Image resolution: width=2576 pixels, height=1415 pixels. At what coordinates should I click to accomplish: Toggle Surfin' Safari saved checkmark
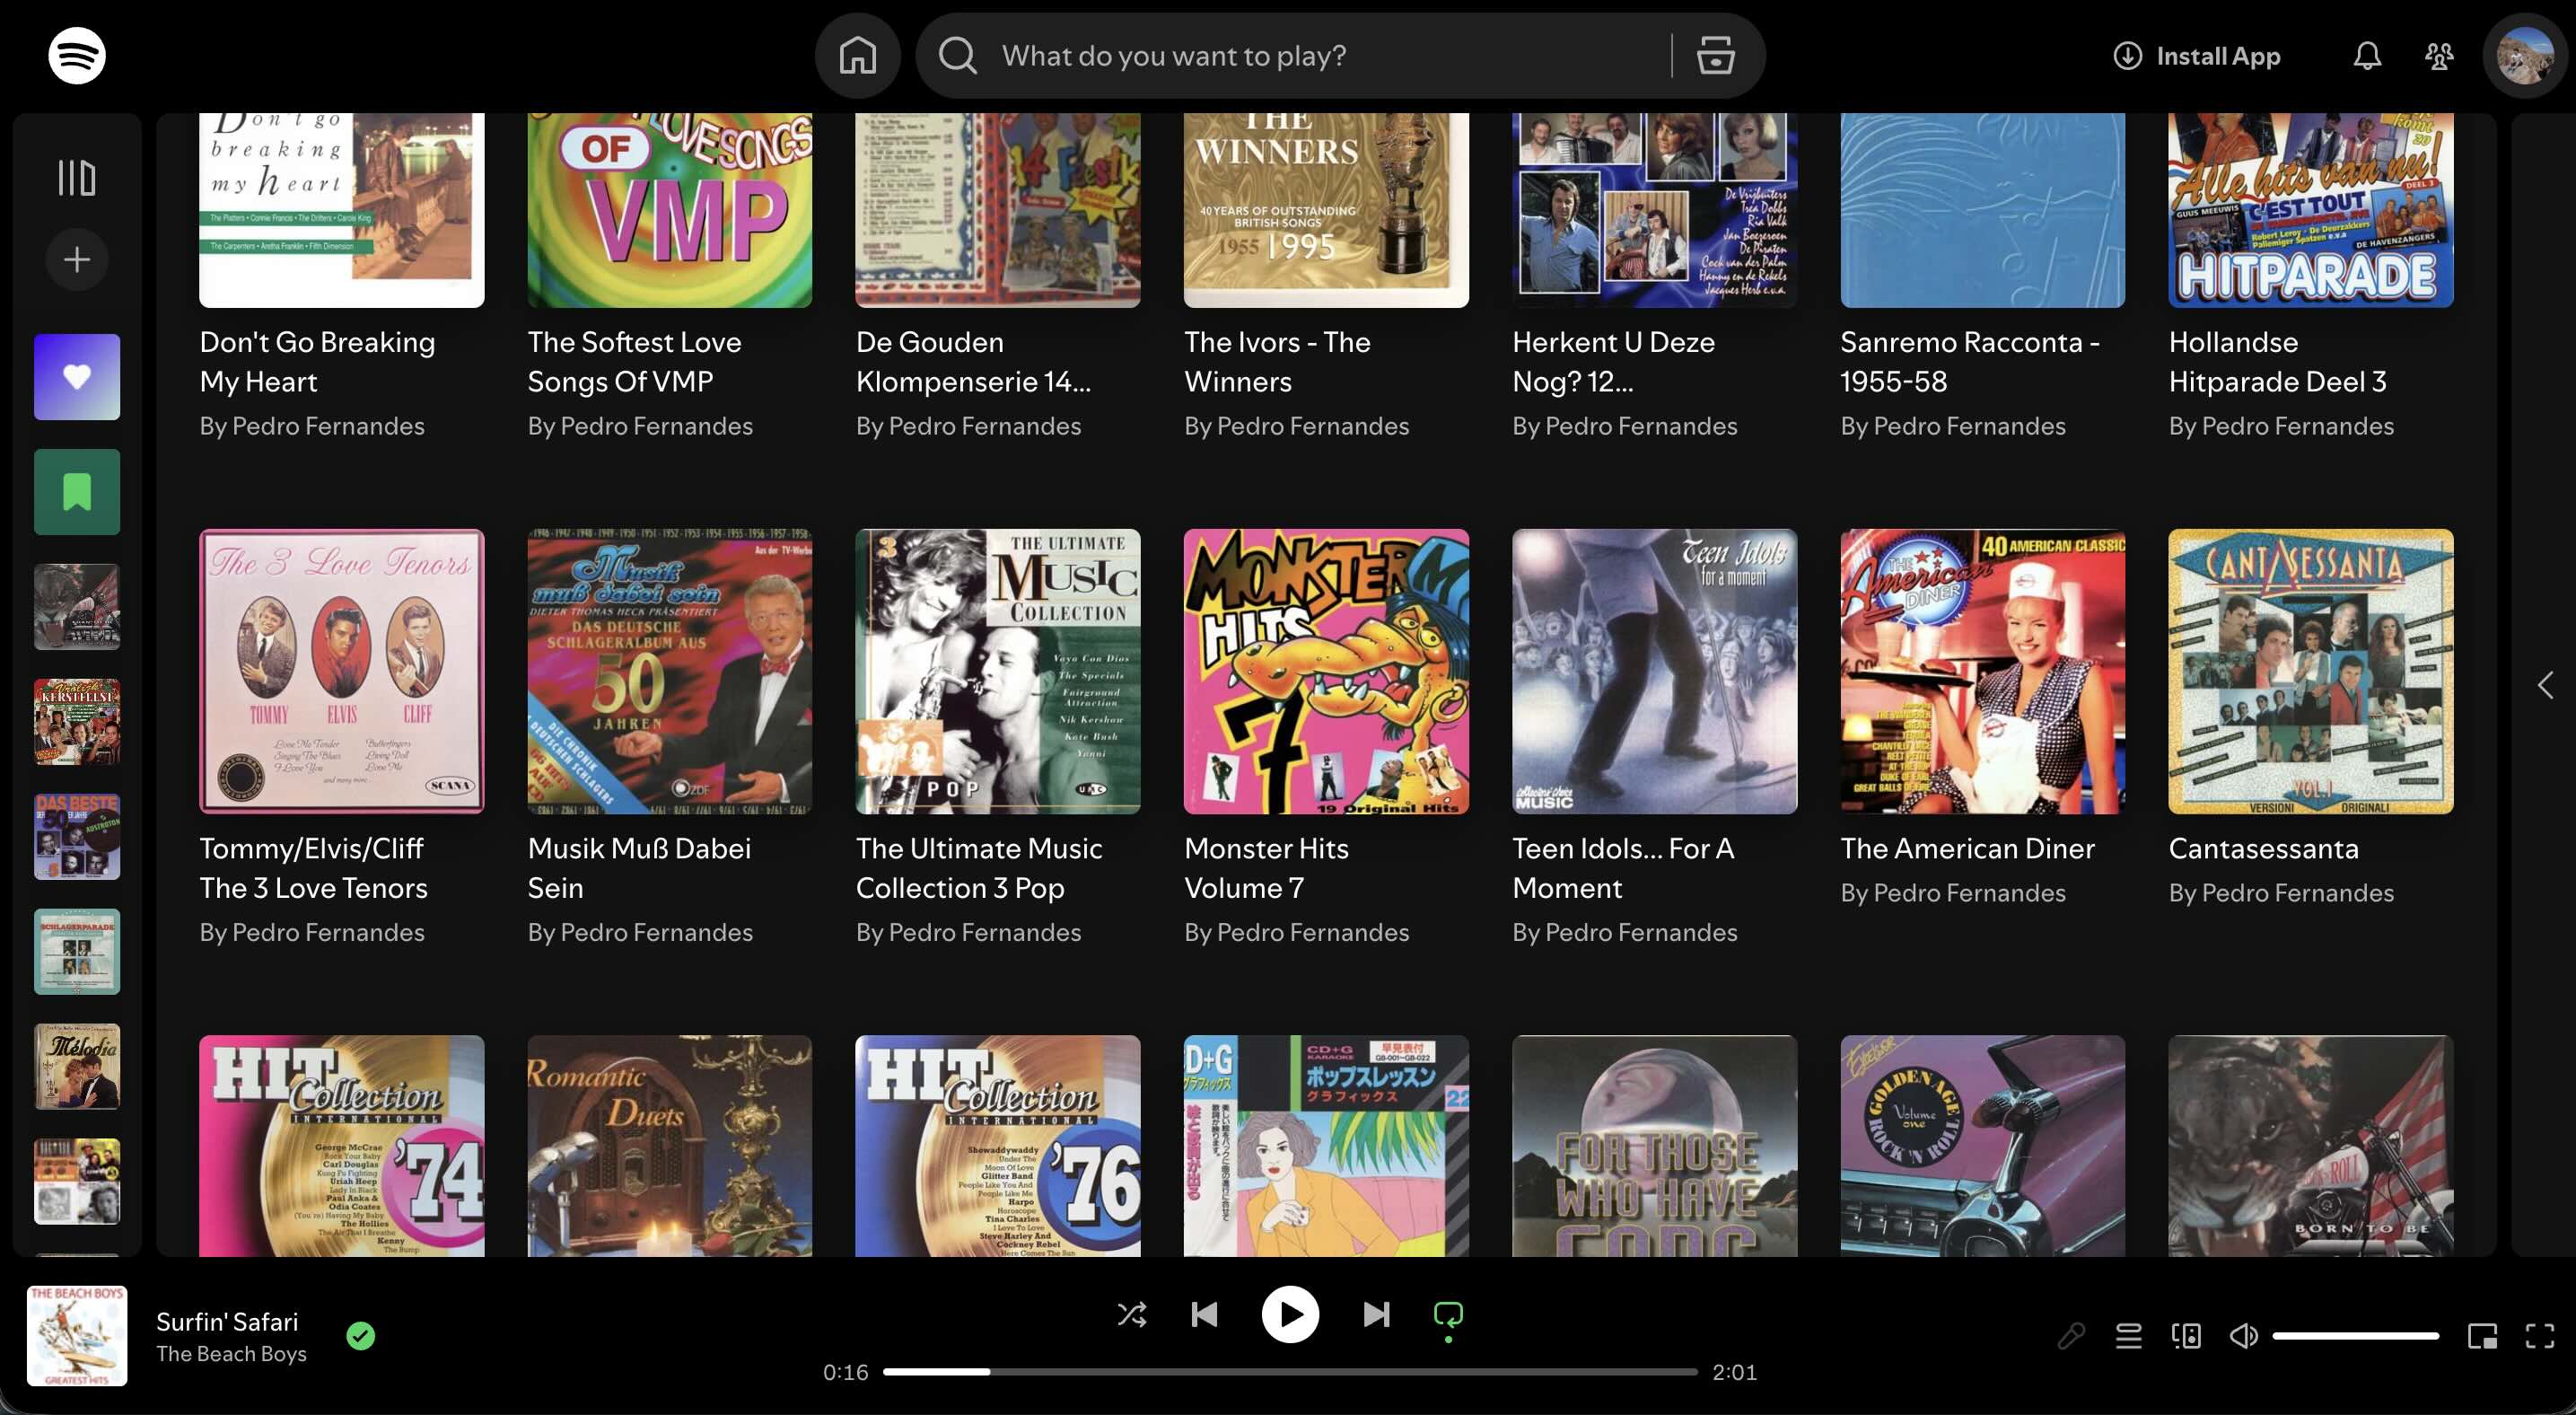pyautogui.click(x=360, y=1336)
